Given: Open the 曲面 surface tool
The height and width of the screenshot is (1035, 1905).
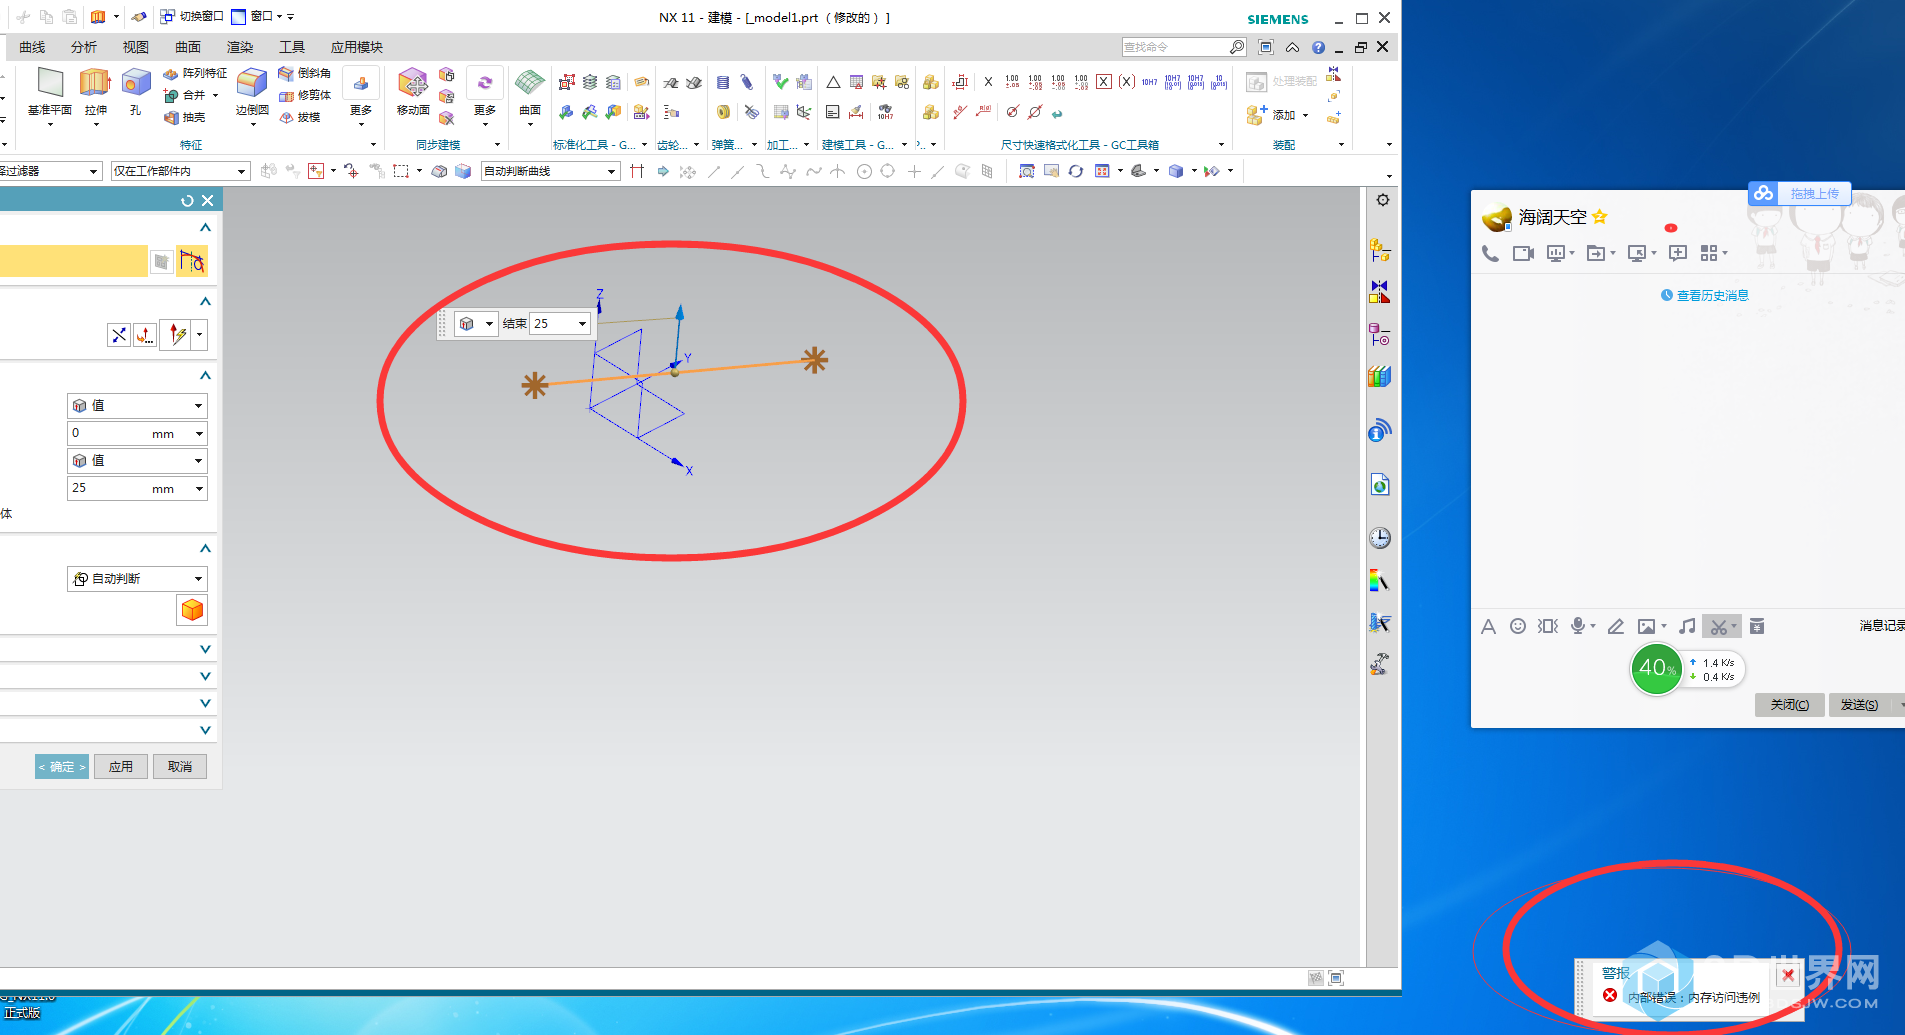Looking at the screenshot, I should pyautogui.click(x=530, y=91).
